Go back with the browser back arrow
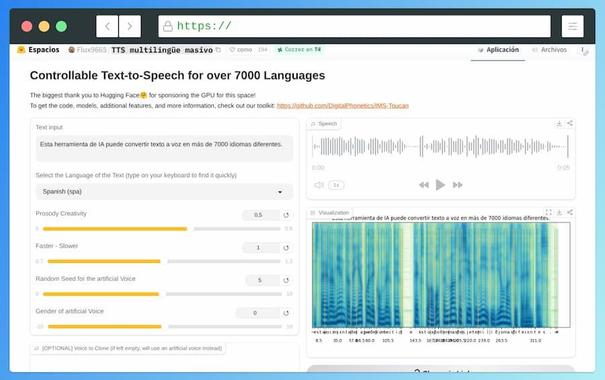 coord(107,26)
